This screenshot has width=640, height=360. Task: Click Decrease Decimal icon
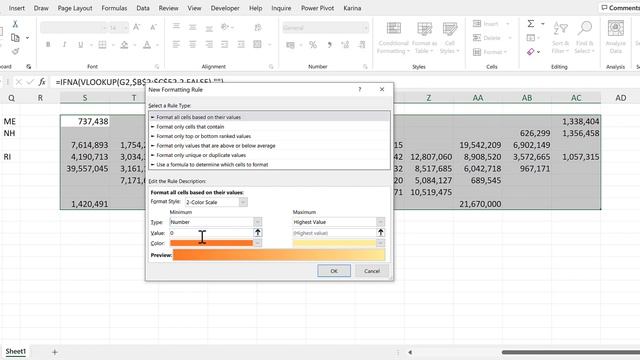point(362,44)
